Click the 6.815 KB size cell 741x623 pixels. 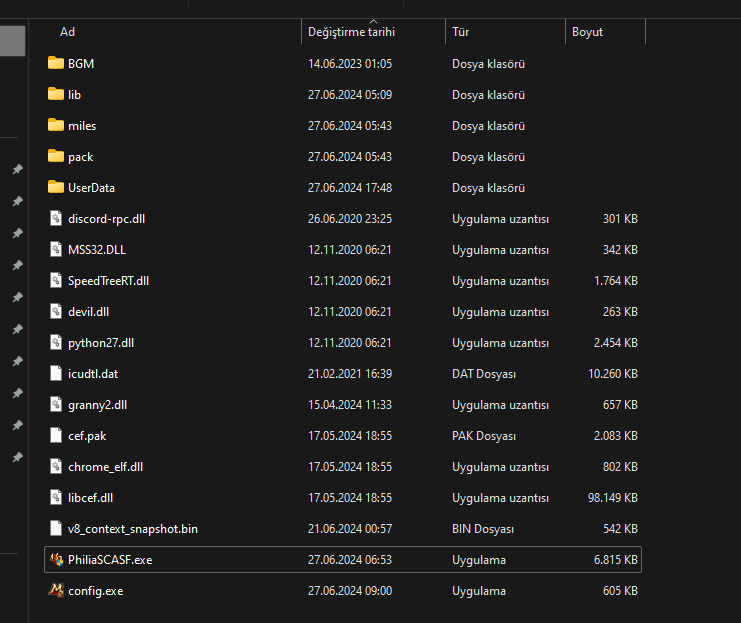click(615, 560)
